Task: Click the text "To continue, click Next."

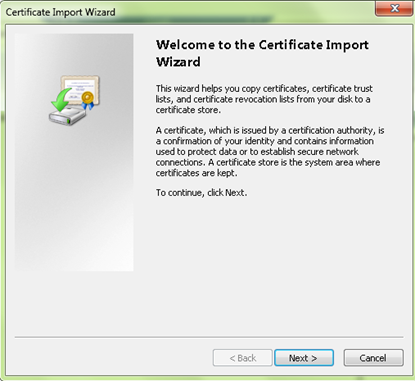Action: [202, 193]
